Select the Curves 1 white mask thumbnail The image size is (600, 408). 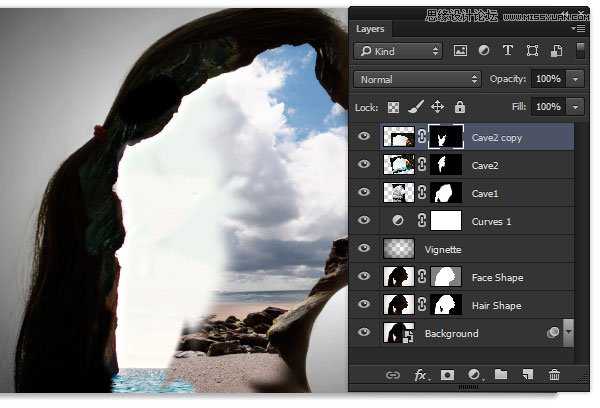446,220
